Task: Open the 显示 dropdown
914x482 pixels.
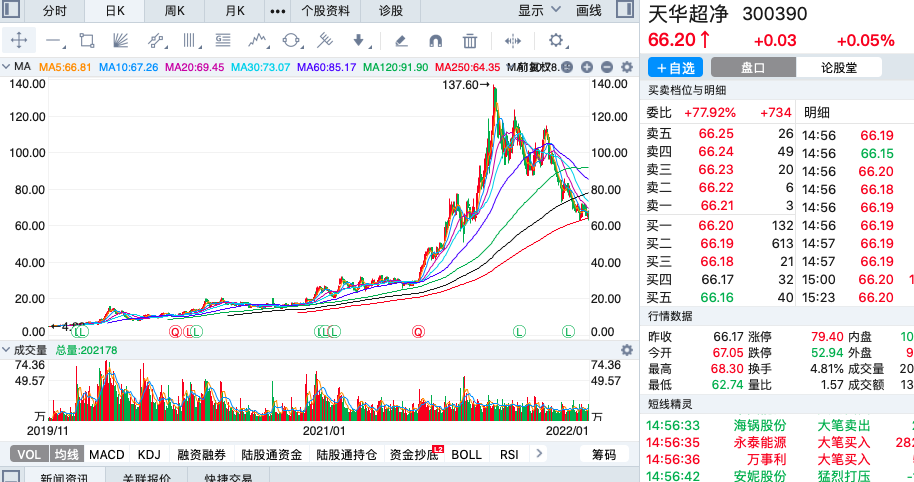Action: 539,10
